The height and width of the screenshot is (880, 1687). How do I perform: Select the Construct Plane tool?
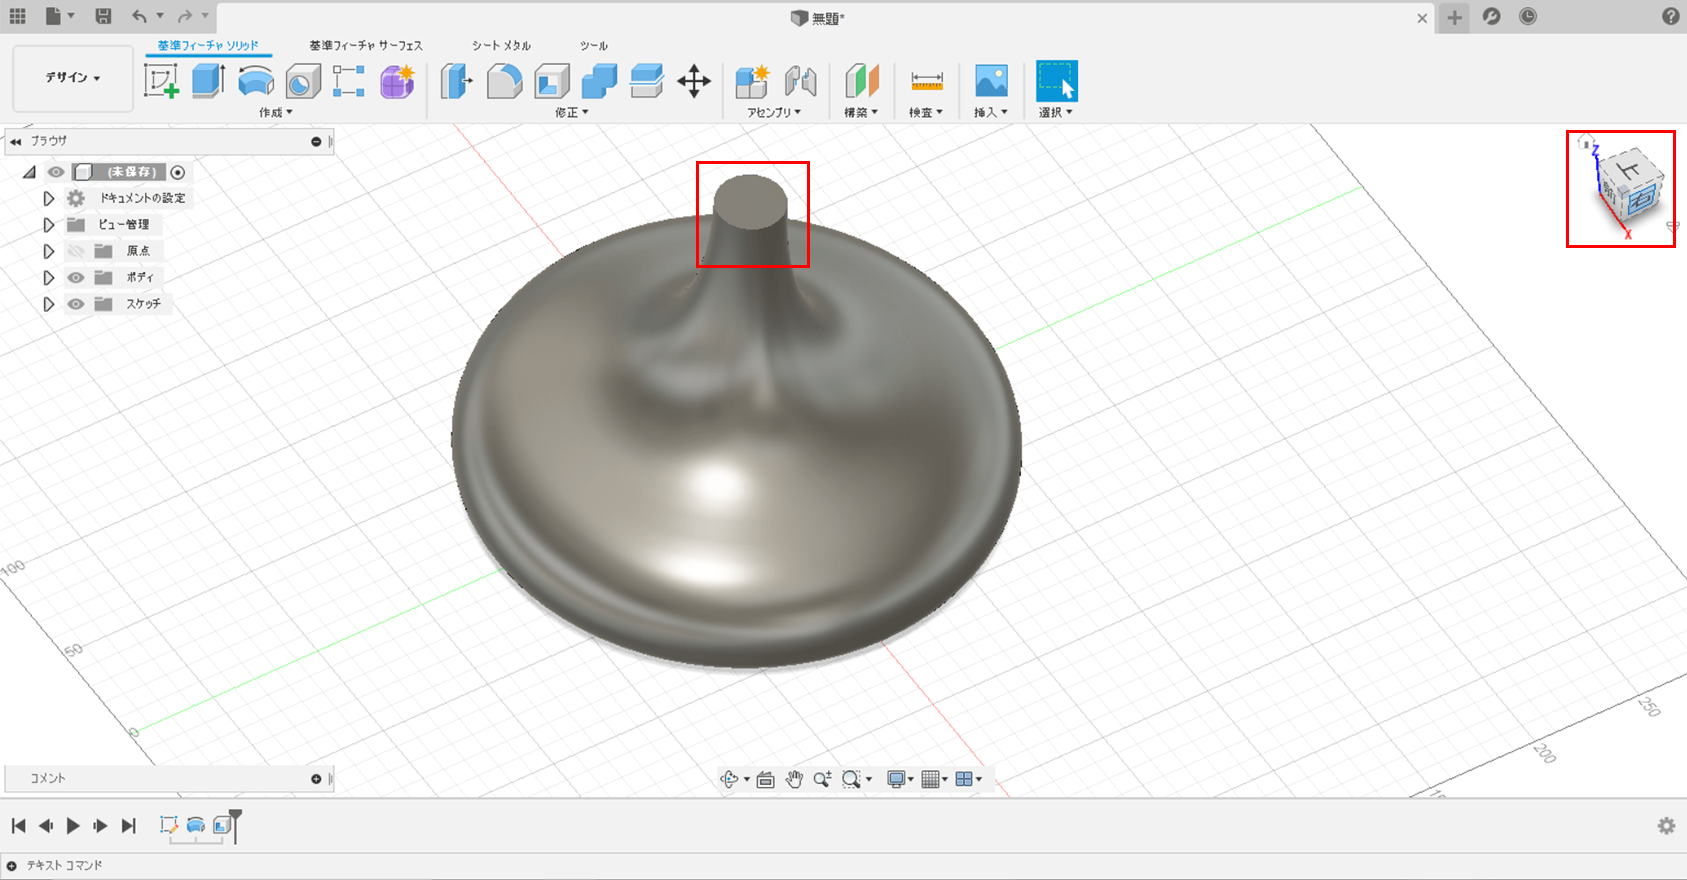tap(861, 81)
